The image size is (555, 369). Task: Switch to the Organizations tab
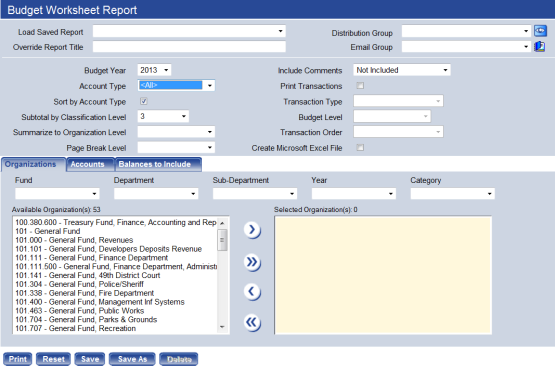[34, 165]
